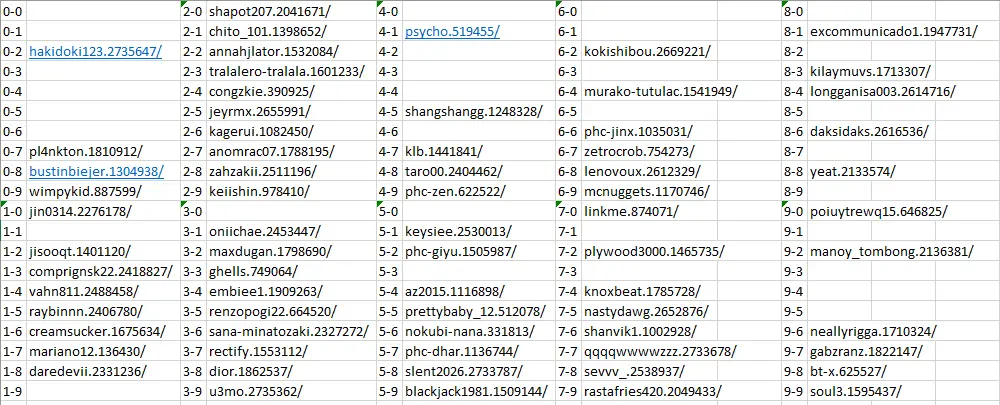This screenshot has width=1000, height=405.
Task: Follow the bustinbiejer.1304938/ link
Action: [96, 171]
